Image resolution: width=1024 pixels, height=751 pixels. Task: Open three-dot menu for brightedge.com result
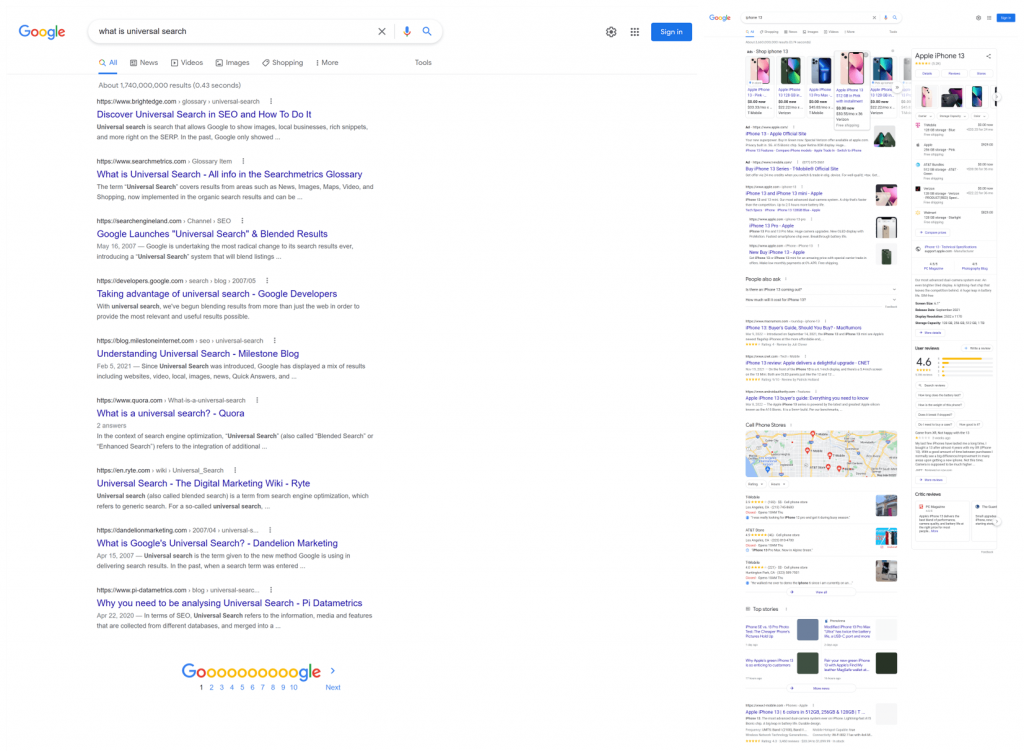point(271,101)
